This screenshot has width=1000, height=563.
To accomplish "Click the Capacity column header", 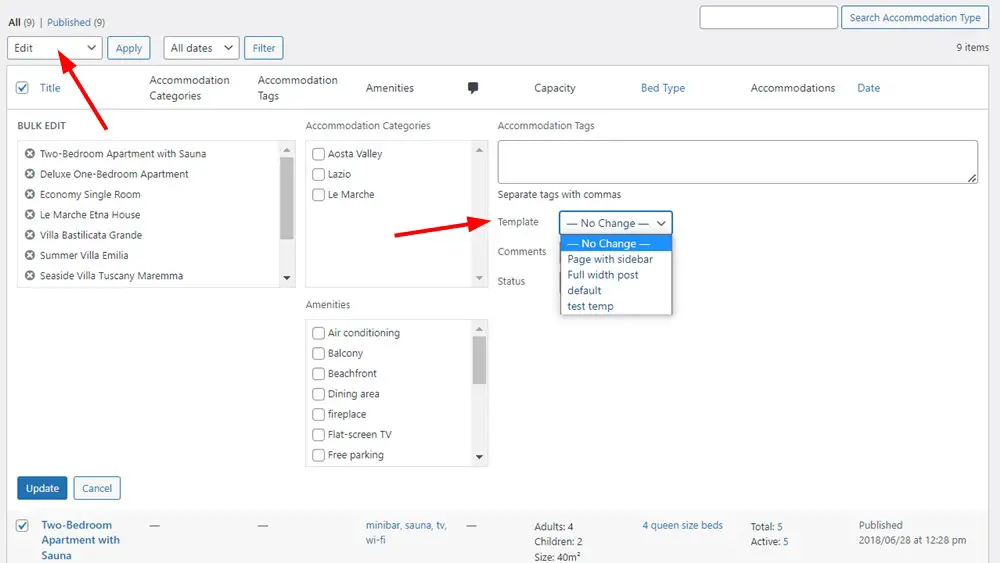I will [554, 88].
